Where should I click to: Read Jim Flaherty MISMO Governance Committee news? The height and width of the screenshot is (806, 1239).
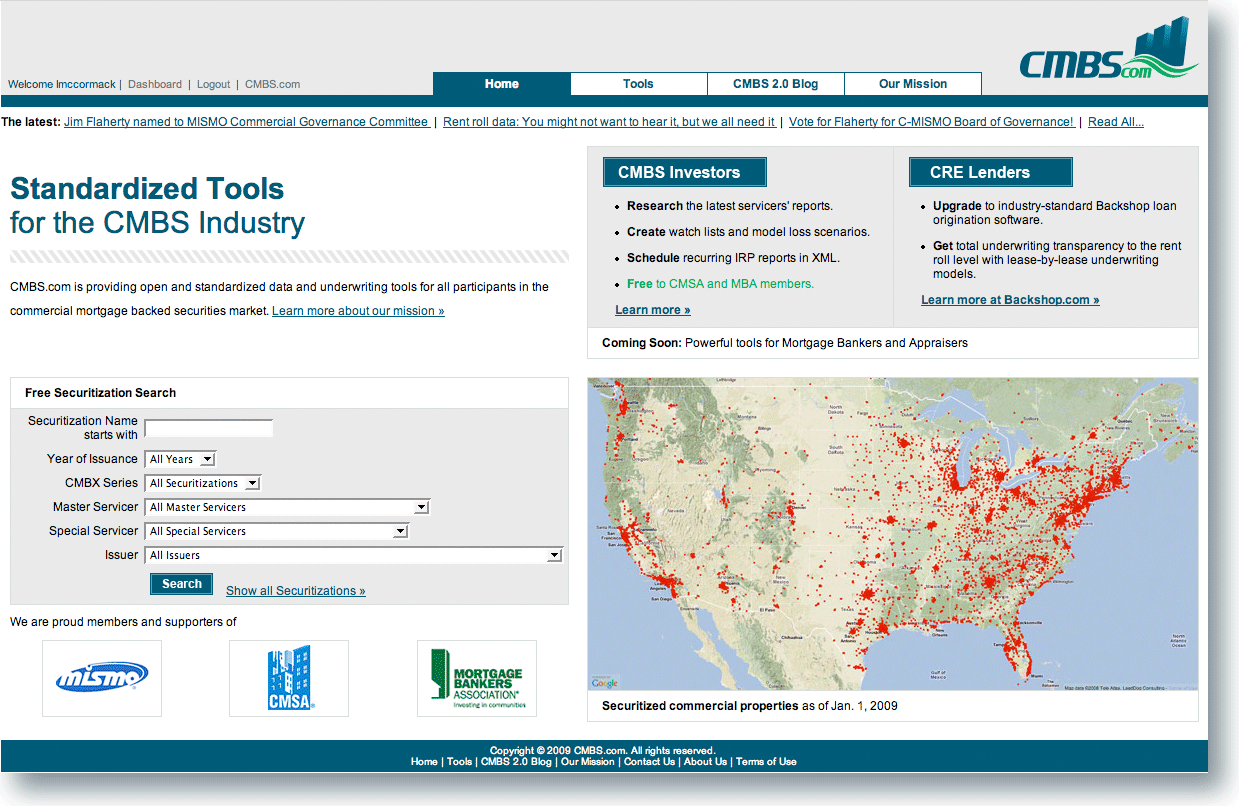pyautogui.click(x=247, y=122)
